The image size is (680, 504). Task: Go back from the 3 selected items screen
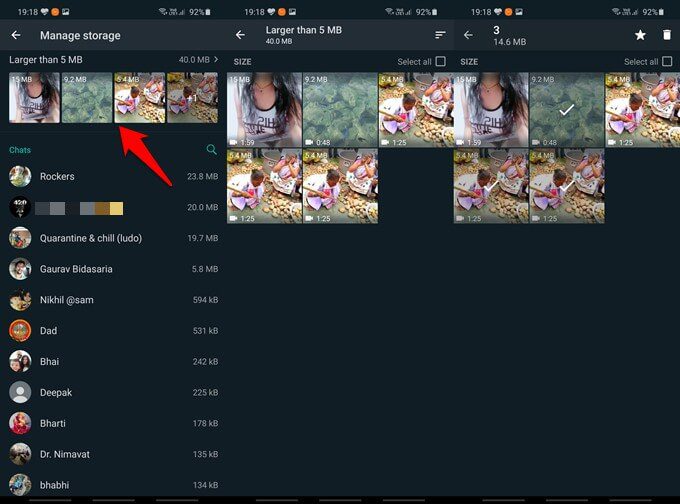click(x=468, y=35)
